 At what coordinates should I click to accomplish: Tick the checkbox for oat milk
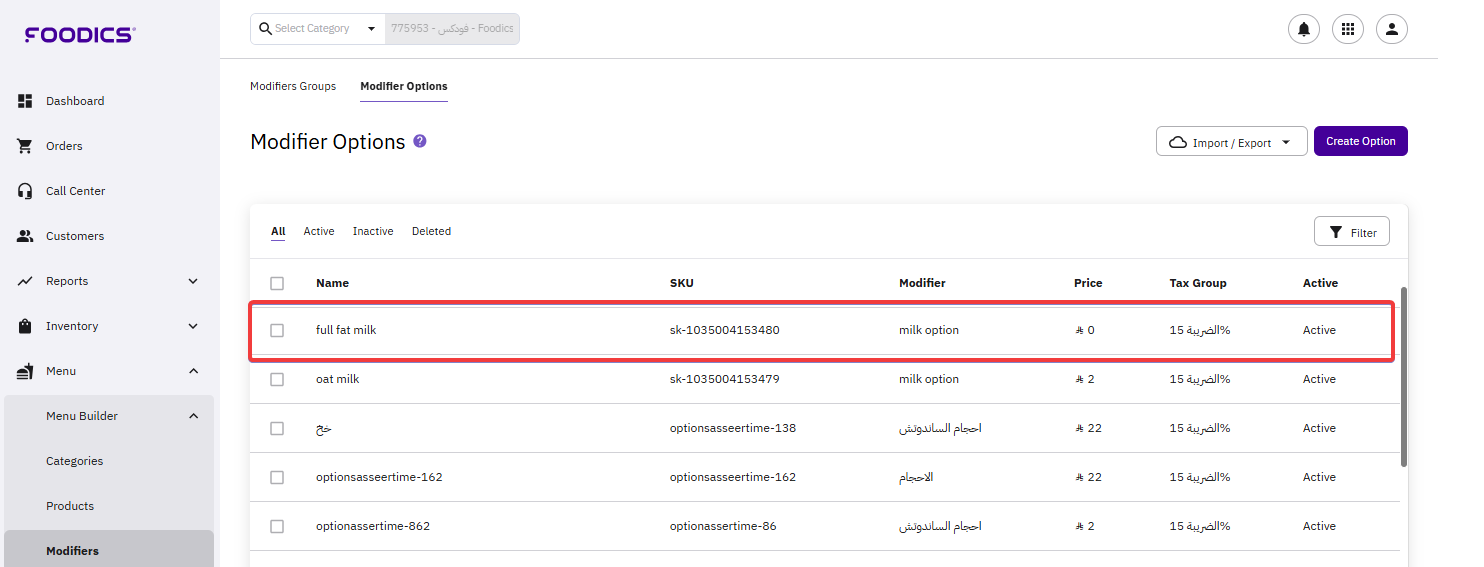pos(277,379)
